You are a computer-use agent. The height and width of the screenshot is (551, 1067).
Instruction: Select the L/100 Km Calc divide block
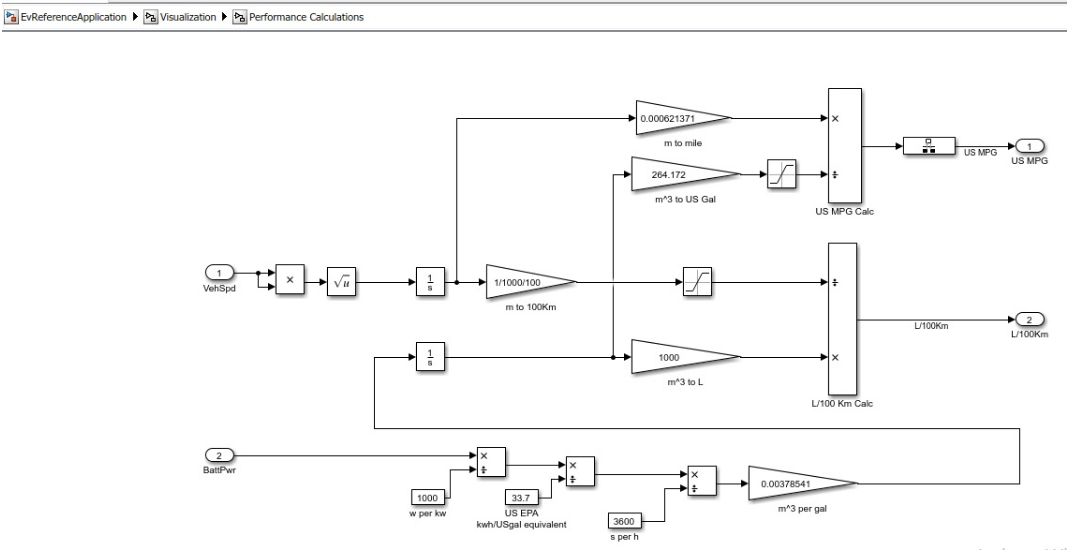[842, 319]
